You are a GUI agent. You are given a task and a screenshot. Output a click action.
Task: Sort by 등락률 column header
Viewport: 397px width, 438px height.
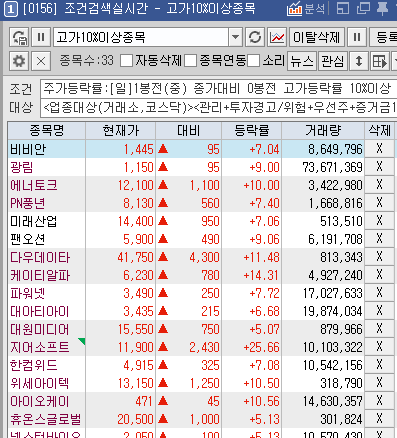tap(252, 130)
